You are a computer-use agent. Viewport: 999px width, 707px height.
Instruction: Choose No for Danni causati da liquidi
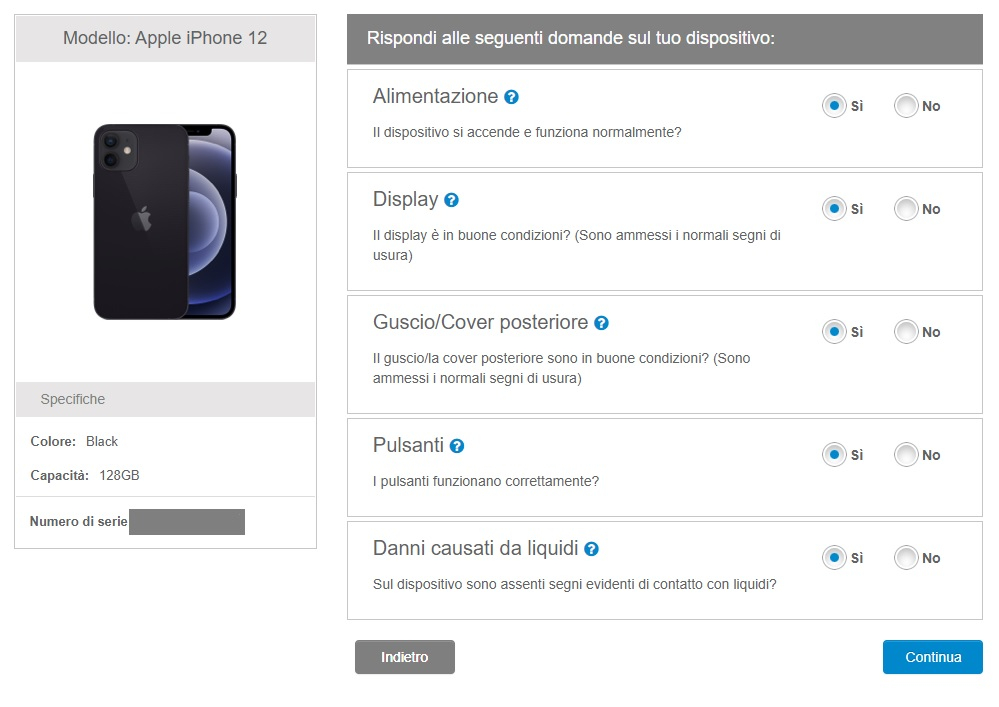(x=906, y=558)
